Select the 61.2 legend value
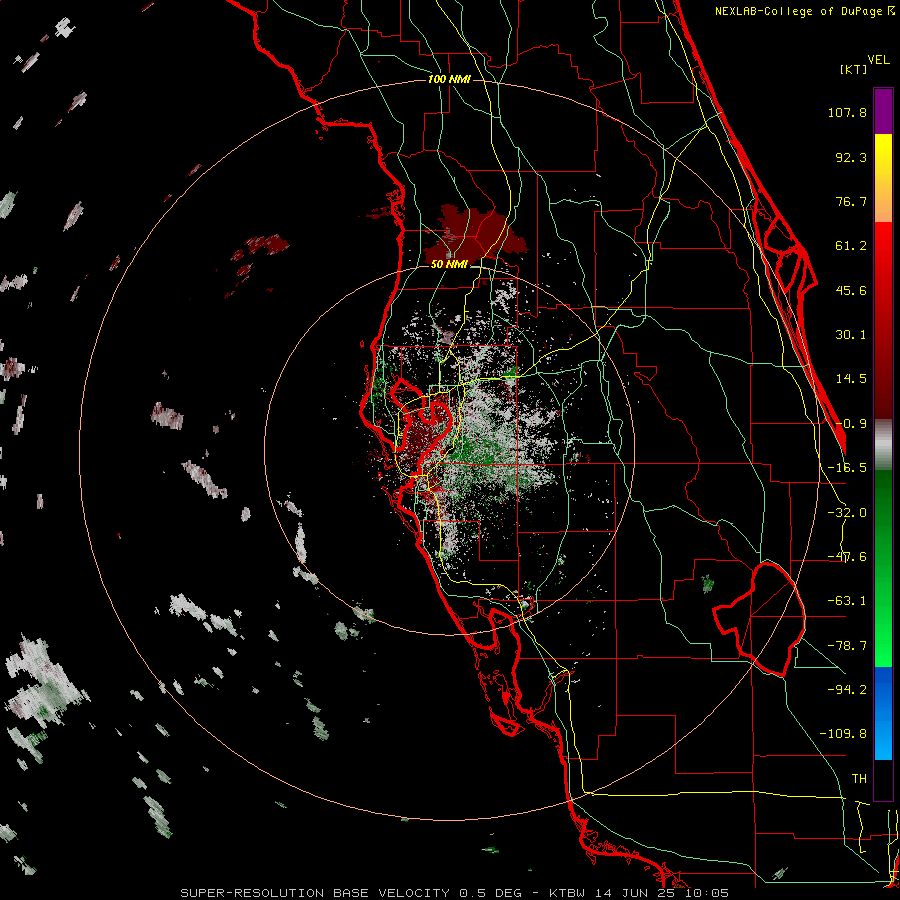The image size is (900, 900). pos(851,246)
